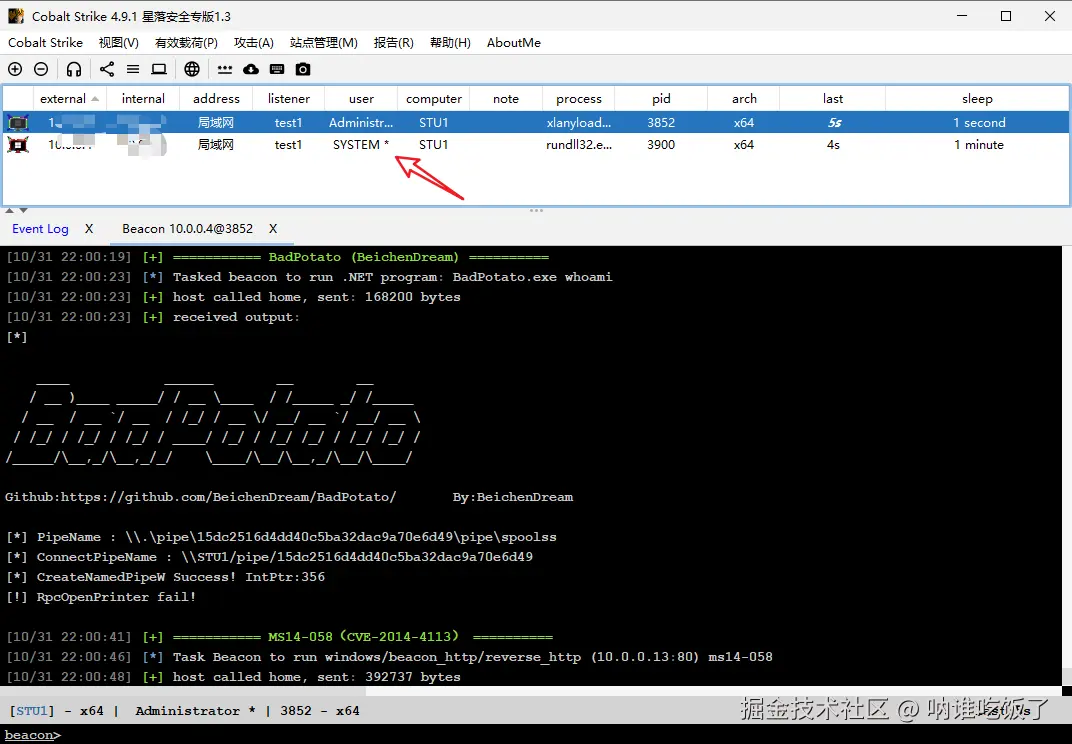Click Cobalt Strike app icon in title bar
The width and height of the screenshot is (1072, 744).
pyautogui.click(x=15, y=16)
